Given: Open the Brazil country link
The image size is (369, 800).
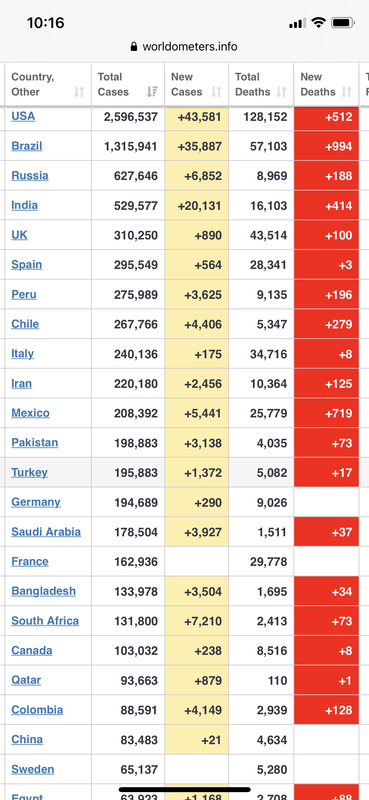Looking at the screenshot, I should [27, 146].
